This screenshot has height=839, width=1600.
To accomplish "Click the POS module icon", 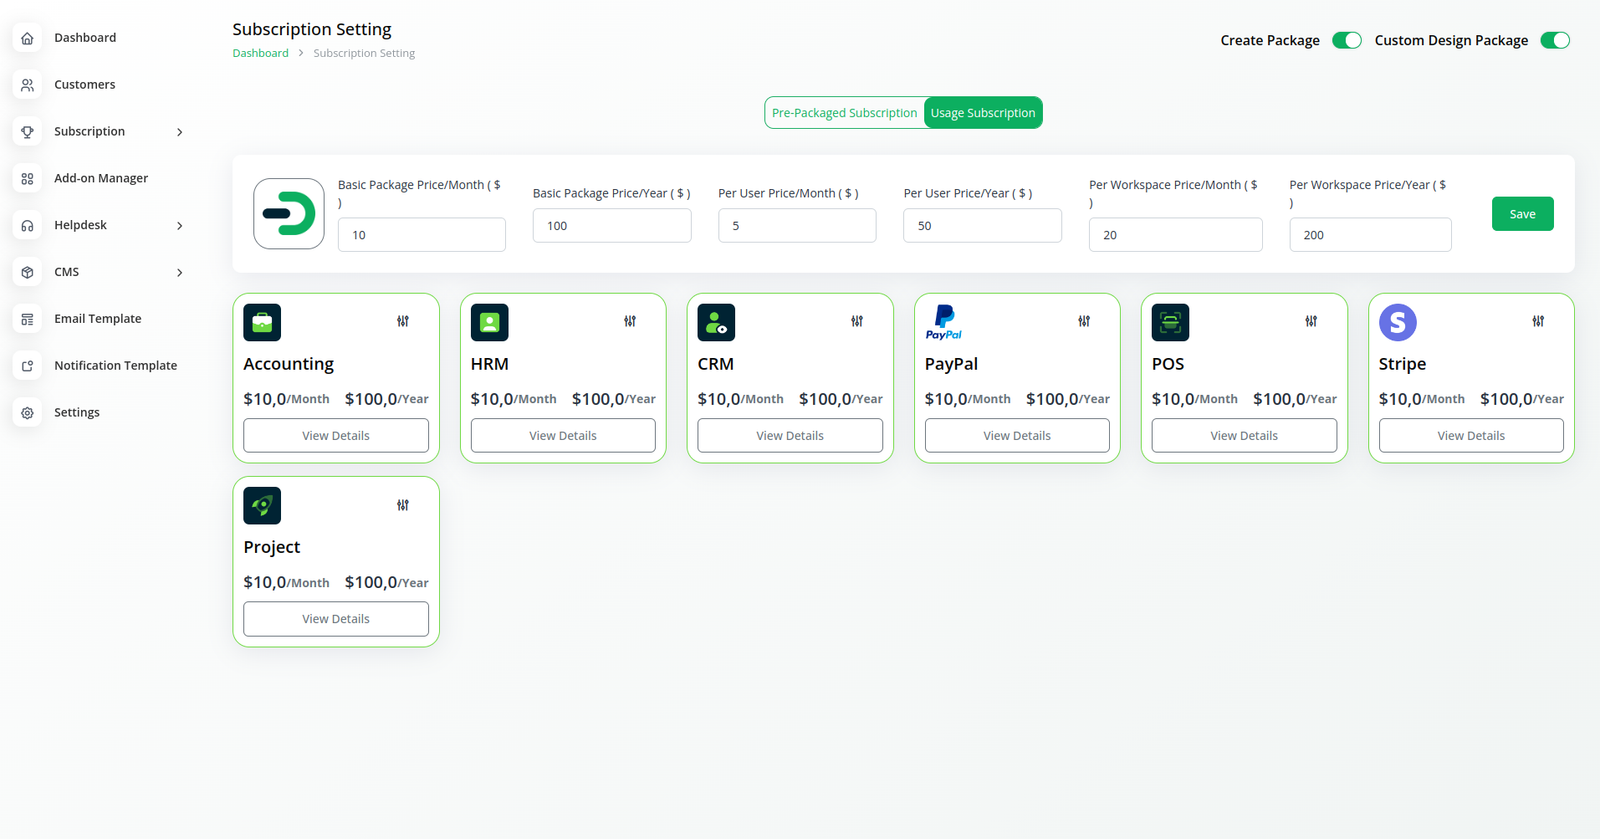I will [1170, 322].
